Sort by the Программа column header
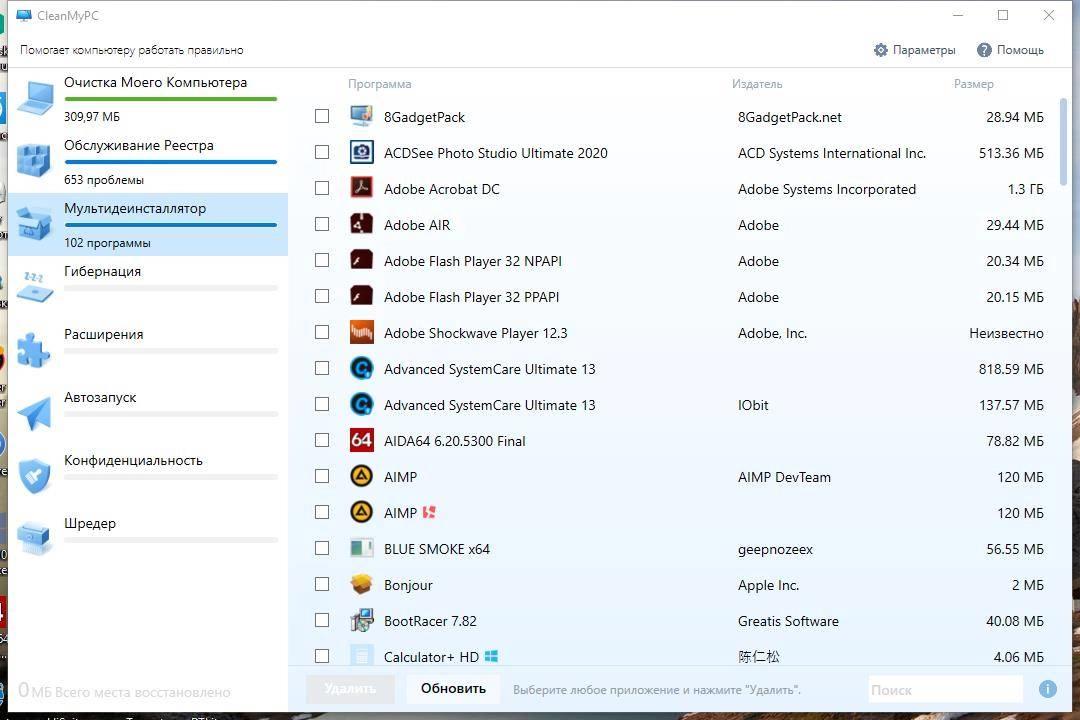1080x720 pixels. pos(380,83)
